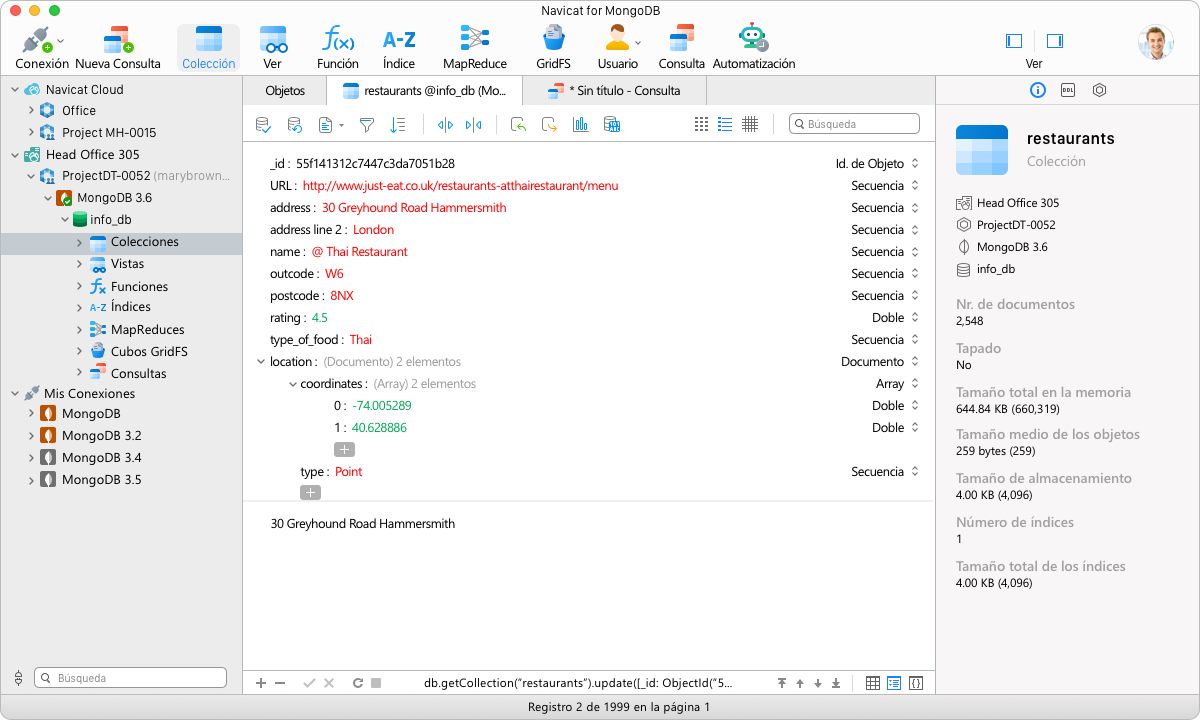The height and width of the screenshot is (720, 1200).
Task: Open the Sin título - Consulta tab
Action: 615,91
